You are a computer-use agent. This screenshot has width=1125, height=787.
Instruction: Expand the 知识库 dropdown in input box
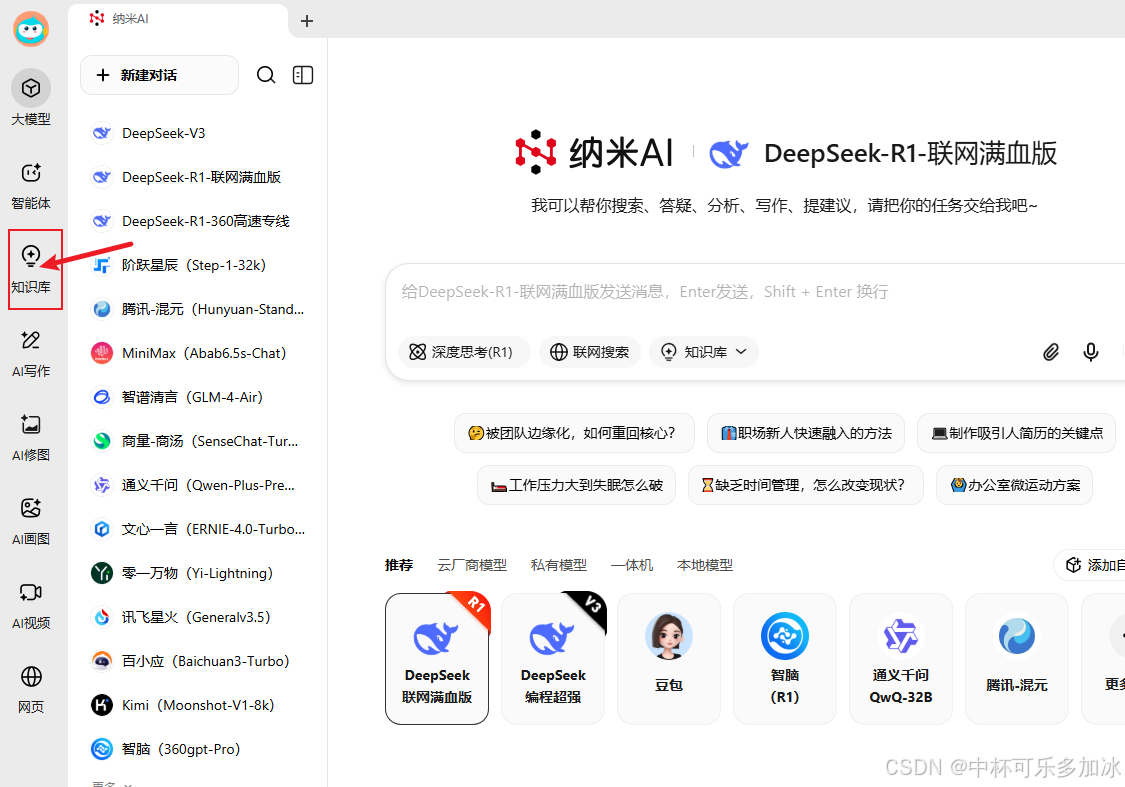pyautogui.click(x=704, y=352)
